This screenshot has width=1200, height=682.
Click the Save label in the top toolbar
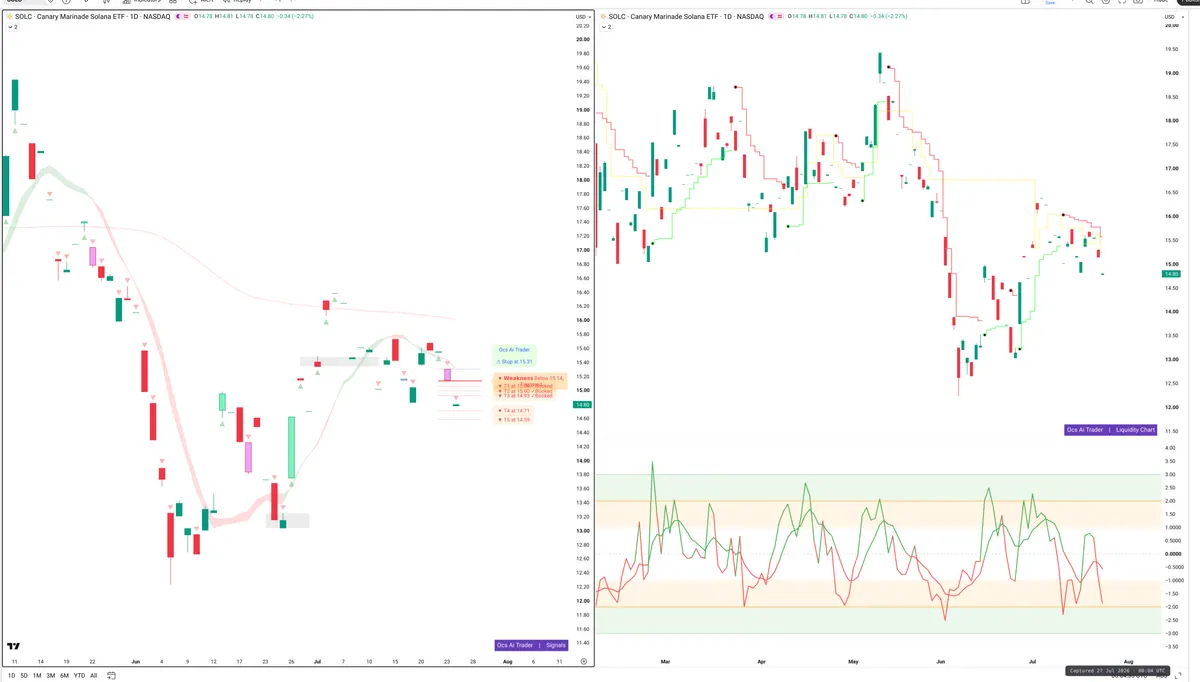[1050, 3]
